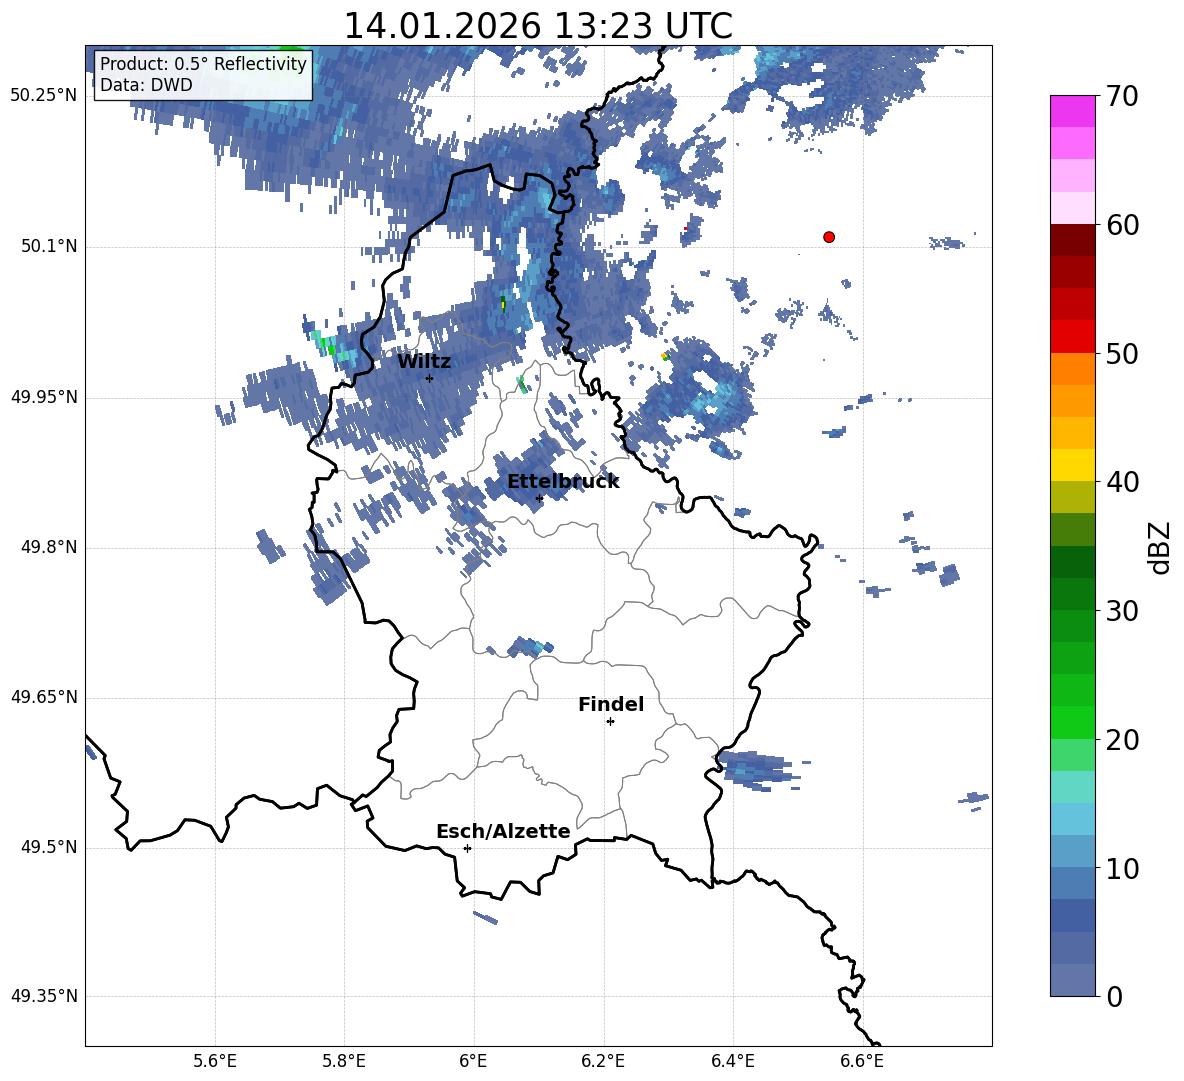
Task: Click the 49.35°N latitude label
Action: click(44, 996)
